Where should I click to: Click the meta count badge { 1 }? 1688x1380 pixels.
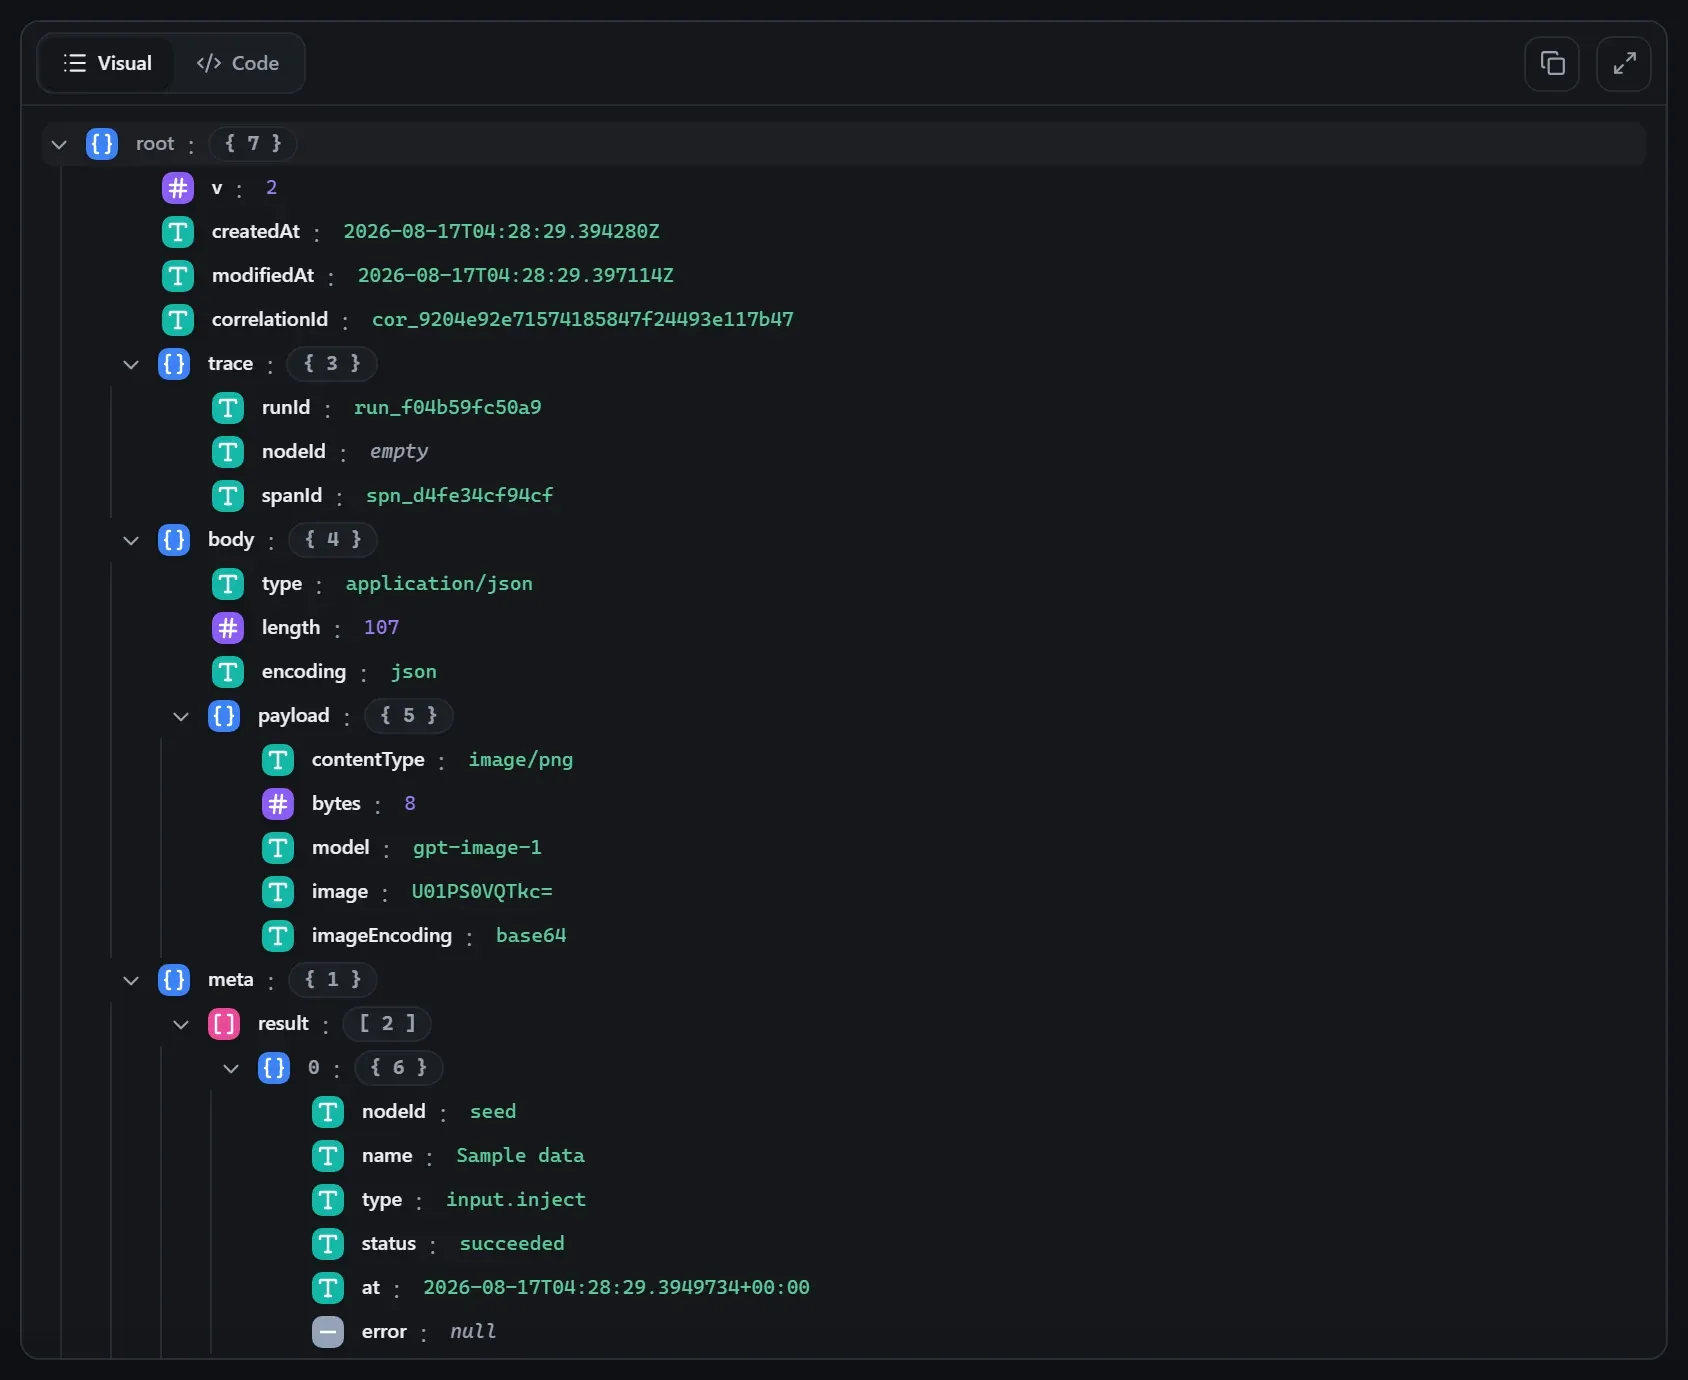pos(333,980)
